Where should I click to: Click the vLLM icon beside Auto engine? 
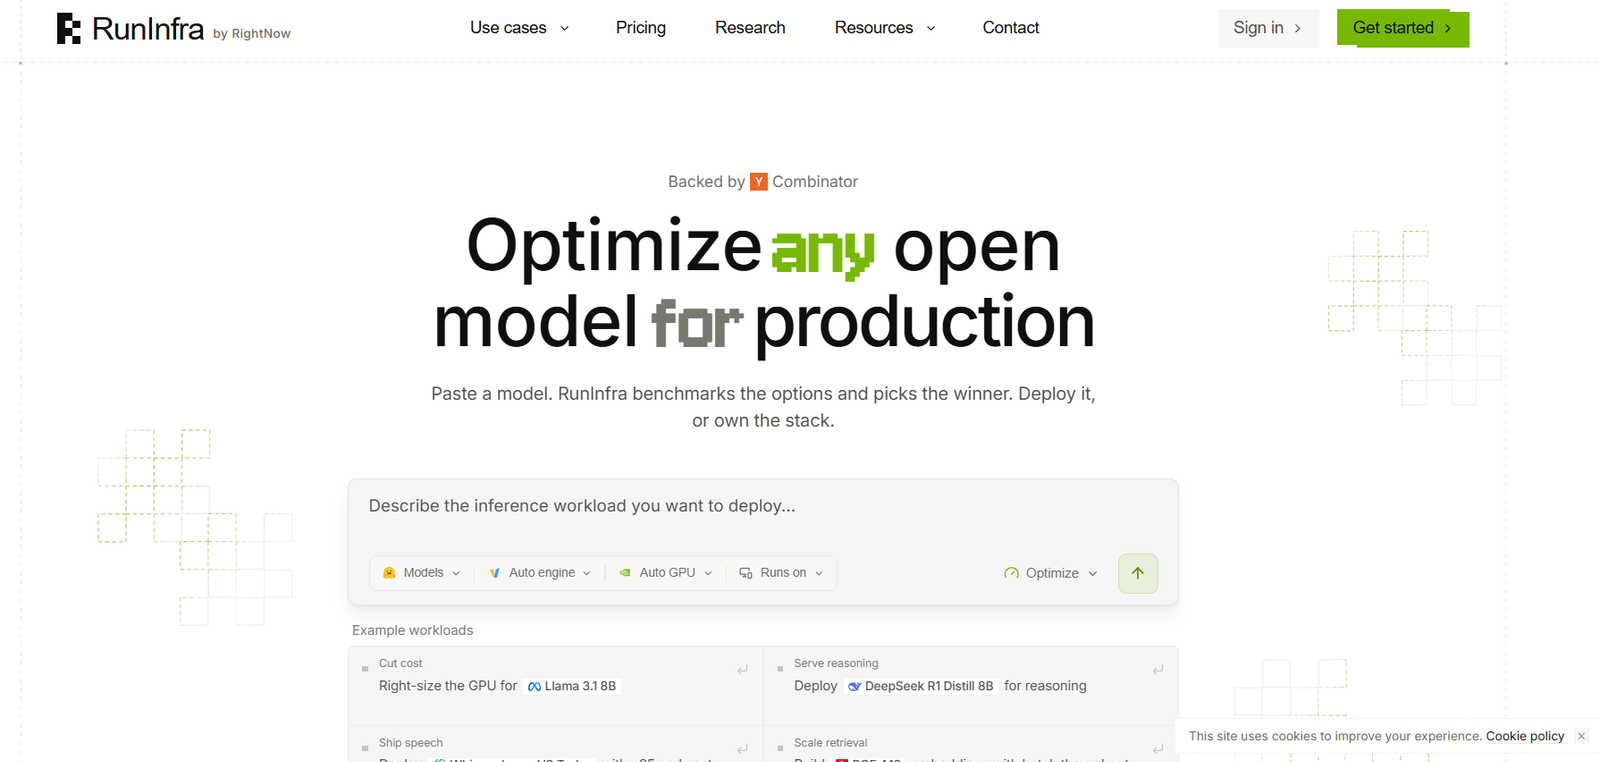coord(494,573)
